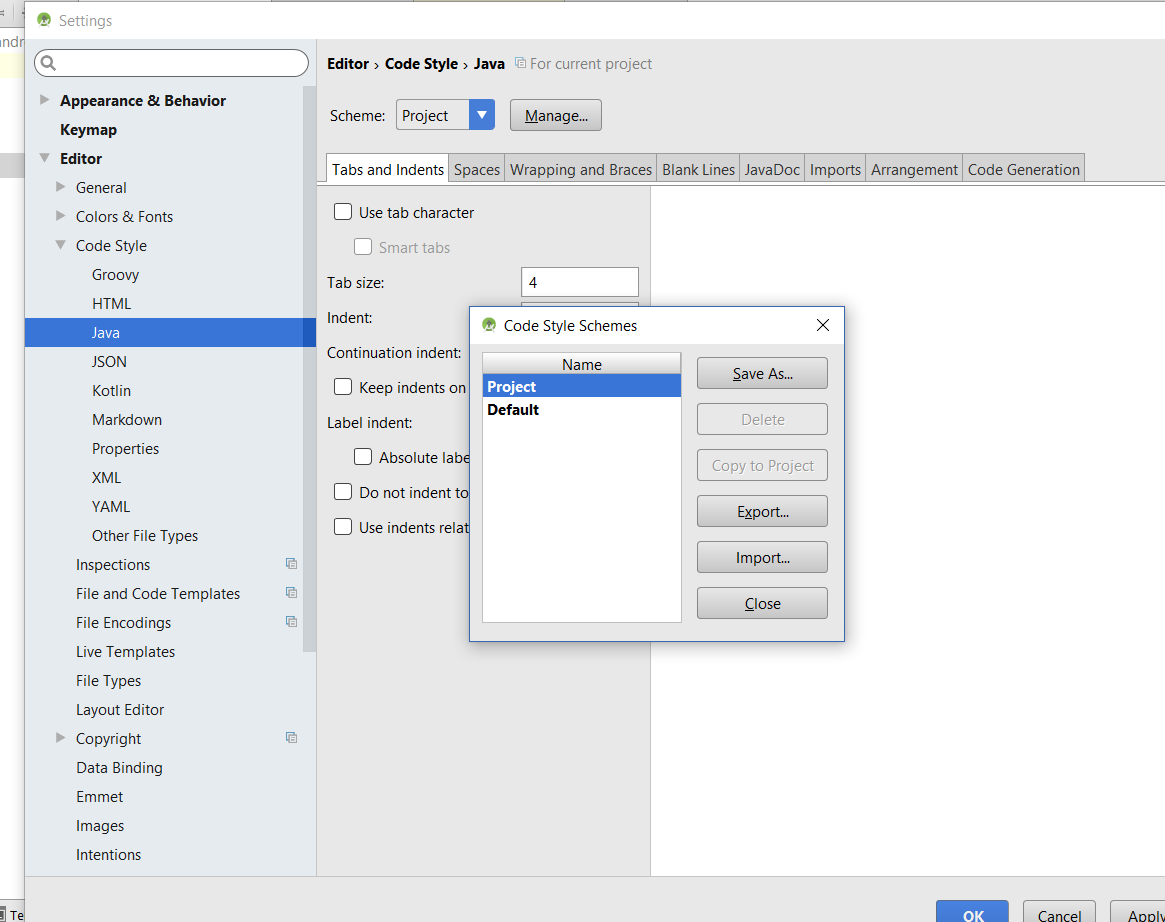Click the Android Studio icon in Settings title bar
The image size is (1165, 922).
pos(45,20)
